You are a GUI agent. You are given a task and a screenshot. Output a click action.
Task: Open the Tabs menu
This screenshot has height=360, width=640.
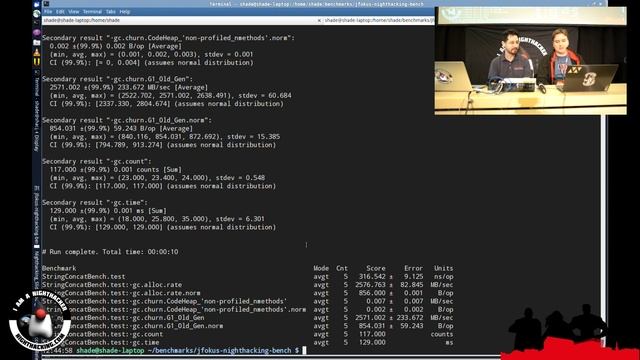(111, 11)
